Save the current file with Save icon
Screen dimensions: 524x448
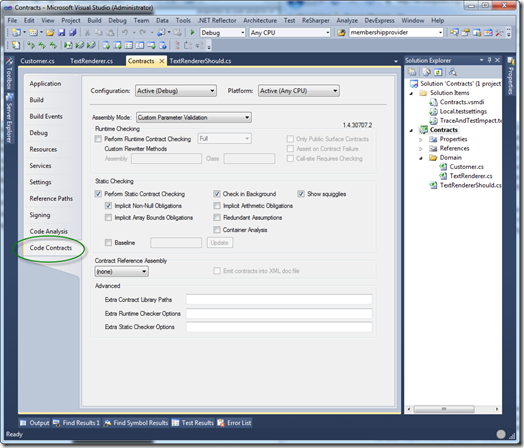(61, 32)
